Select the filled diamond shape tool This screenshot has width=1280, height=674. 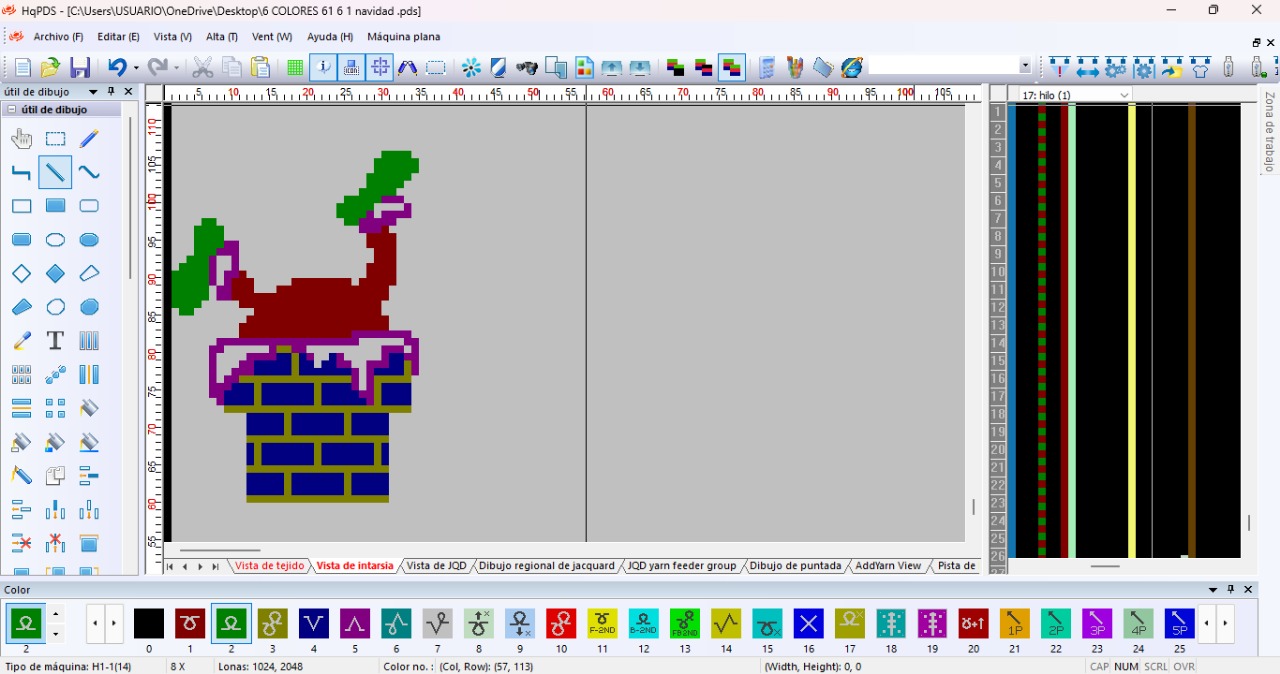(x=55, y=274)
